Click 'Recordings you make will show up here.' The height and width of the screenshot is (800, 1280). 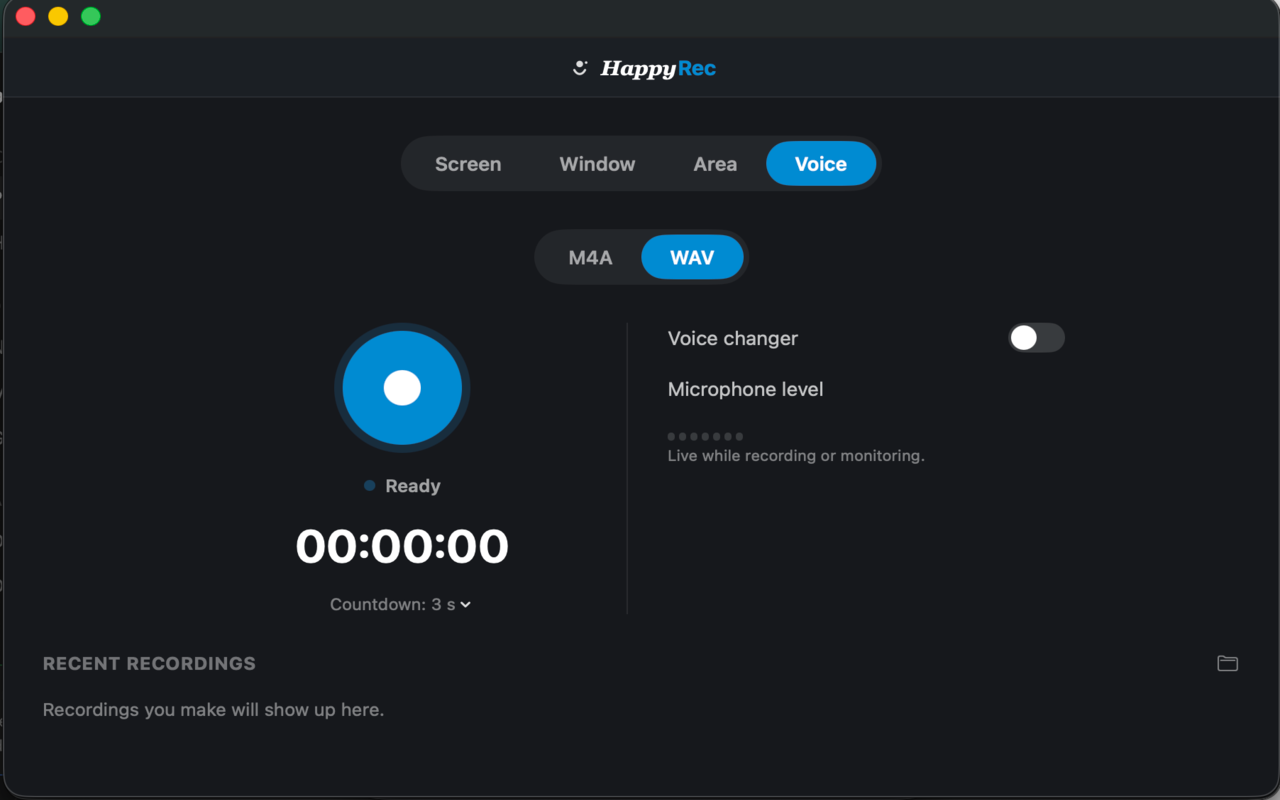tap(213, 710)
